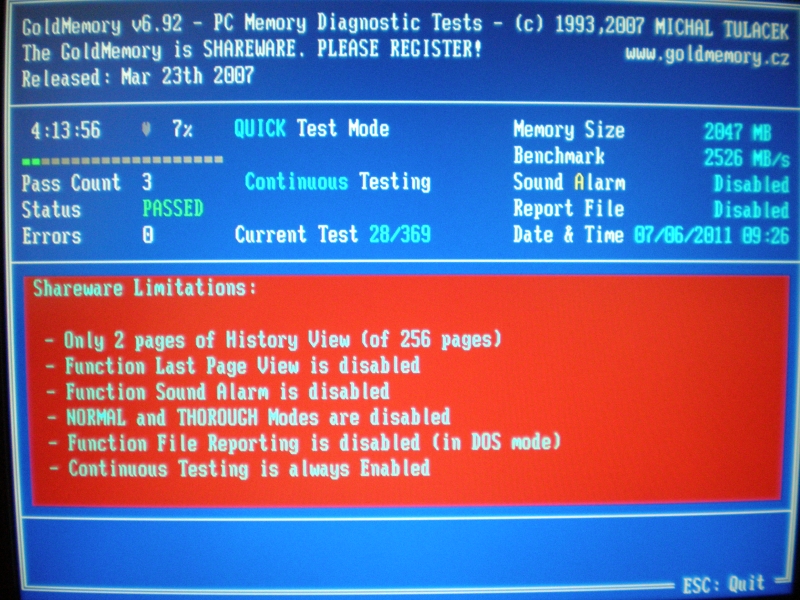Click the Errors value 0
The image size is (800, 600).
(147, 235)
